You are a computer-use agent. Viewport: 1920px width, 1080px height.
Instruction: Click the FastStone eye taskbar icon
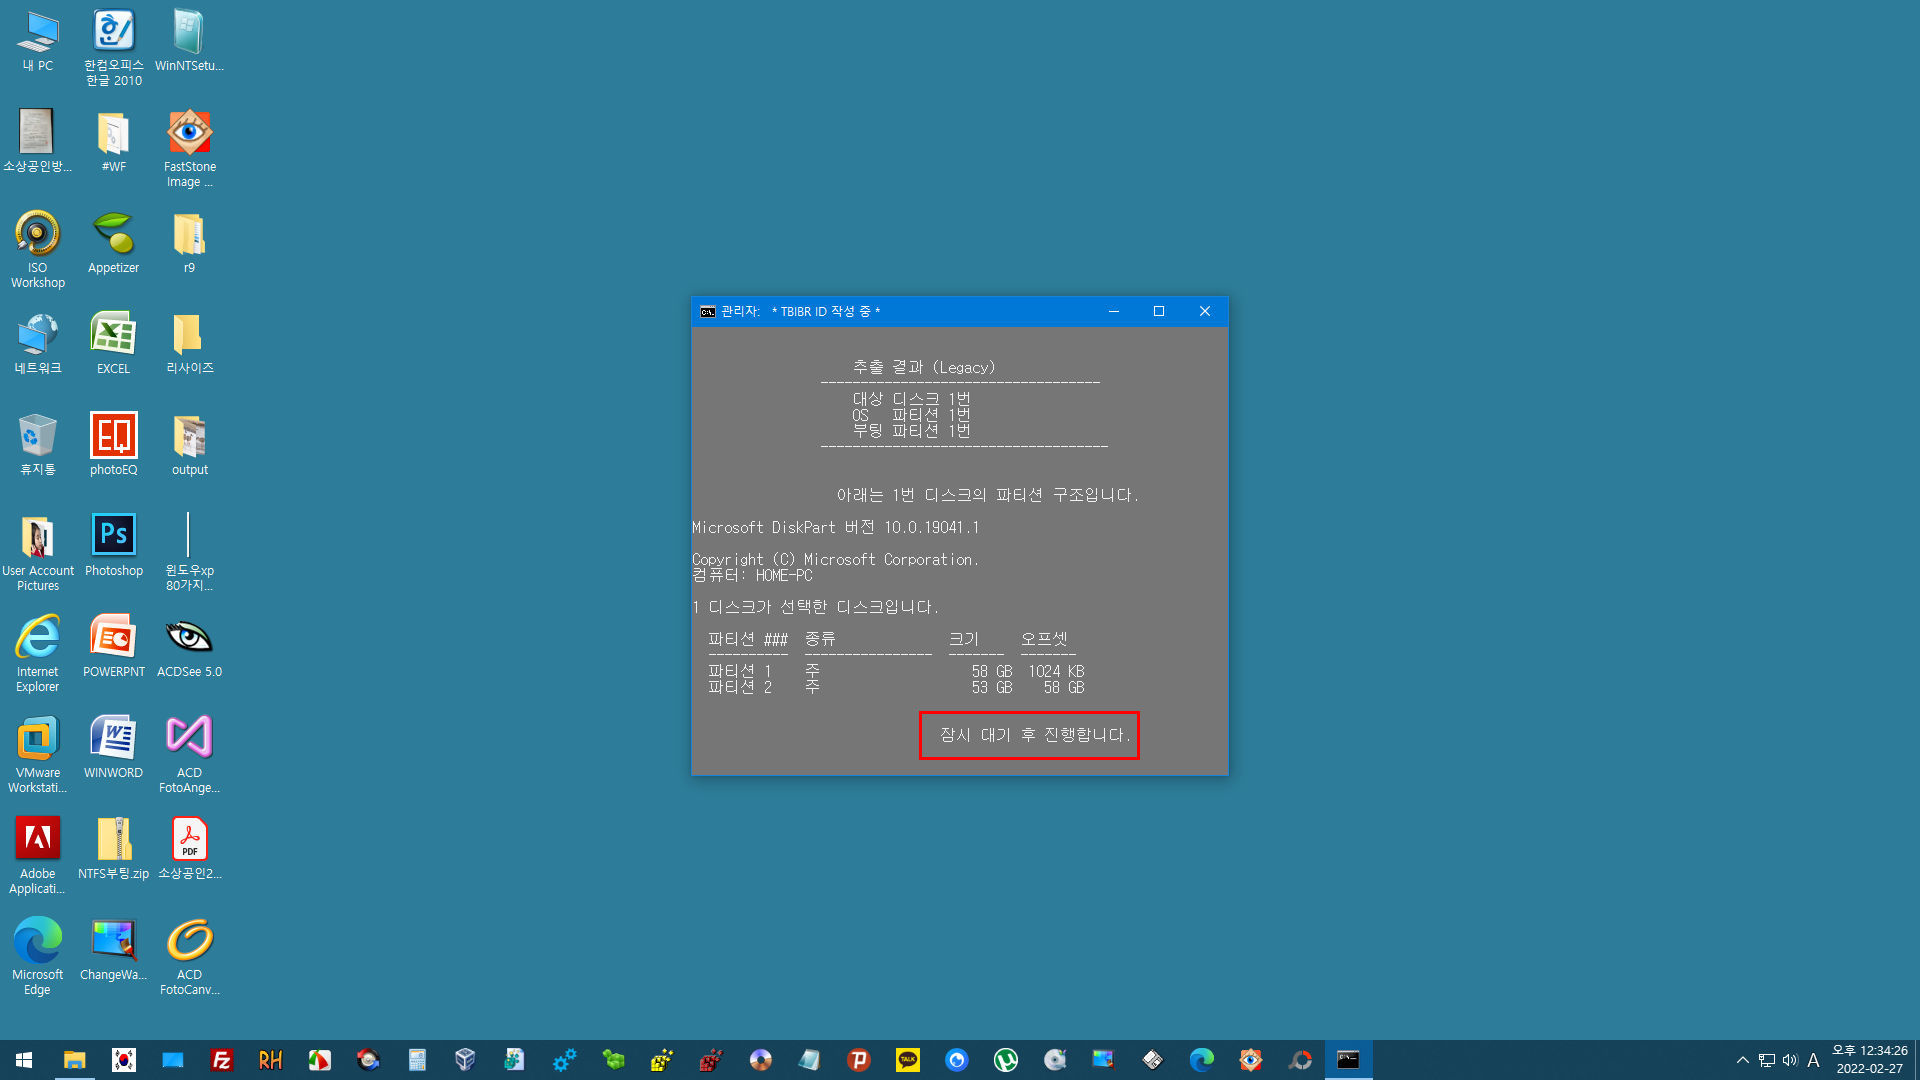tap(1251, 1060)
